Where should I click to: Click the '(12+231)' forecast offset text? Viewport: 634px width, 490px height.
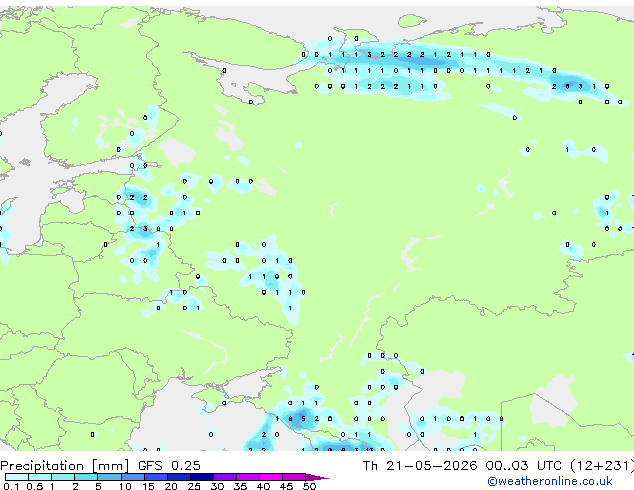coord(602,466)
